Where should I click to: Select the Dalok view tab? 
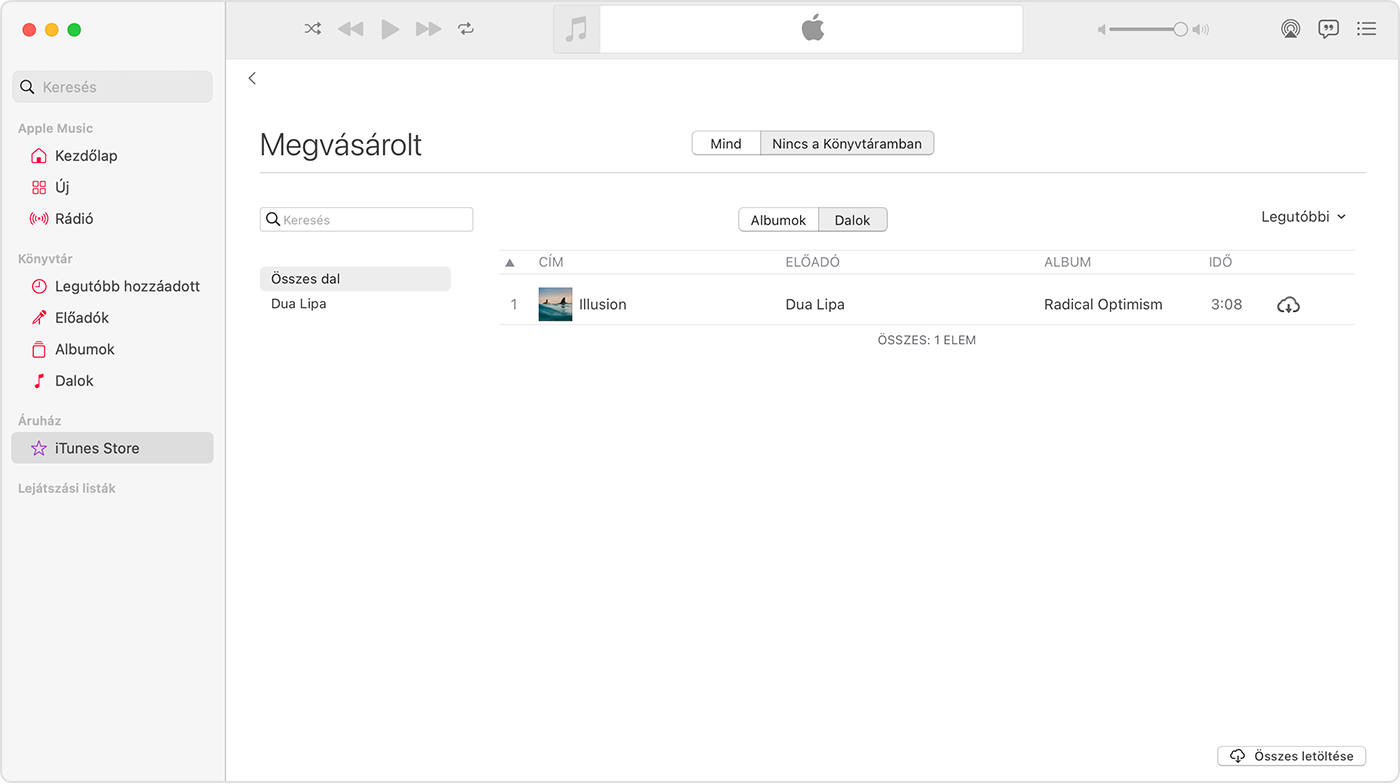pos(853,220)
